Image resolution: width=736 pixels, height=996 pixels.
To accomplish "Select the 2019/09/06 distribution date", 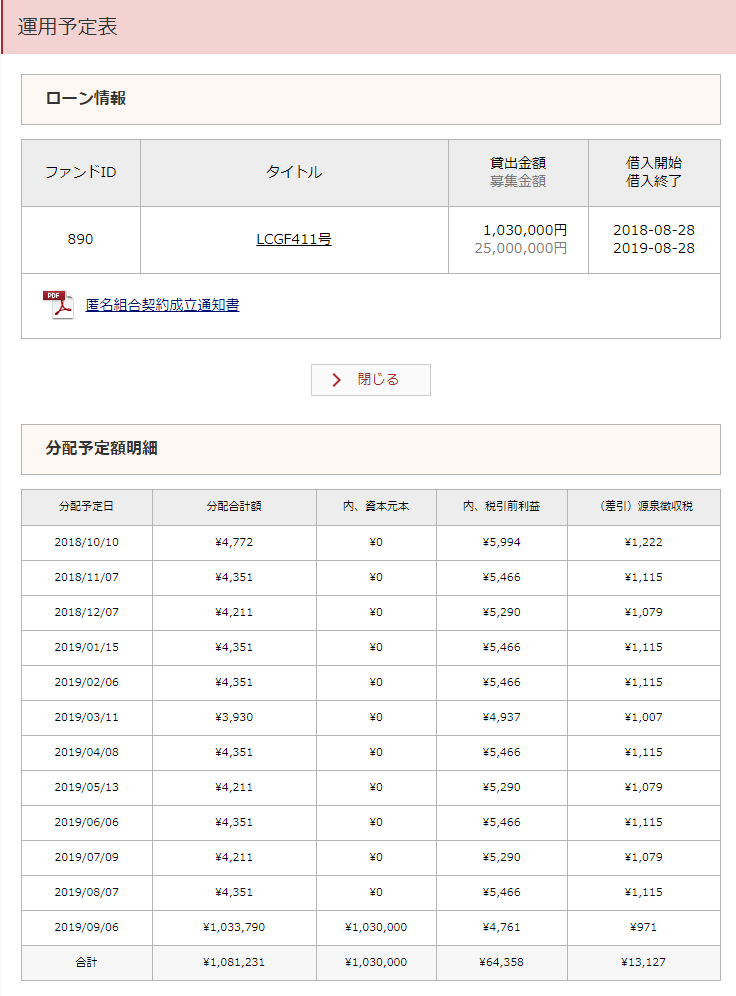I will point(86,927).
